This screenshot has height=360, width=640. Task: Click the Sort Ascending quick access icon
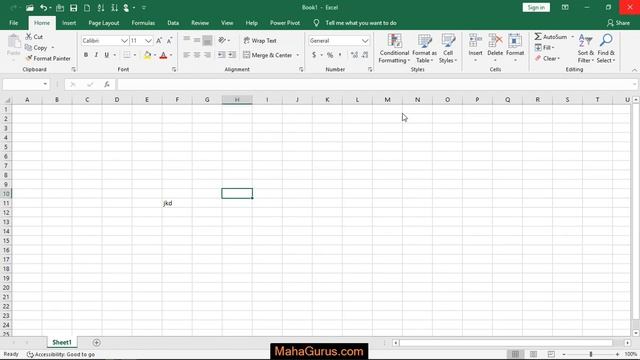pyautogui.click(x=101, y=8)
